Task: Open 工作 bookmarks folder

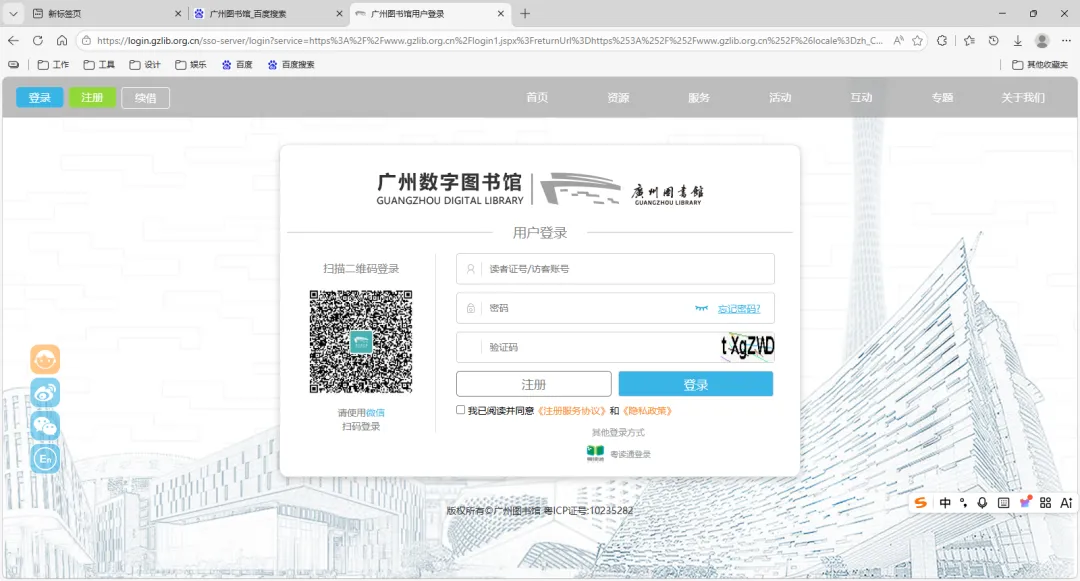Action: (53, 65)
